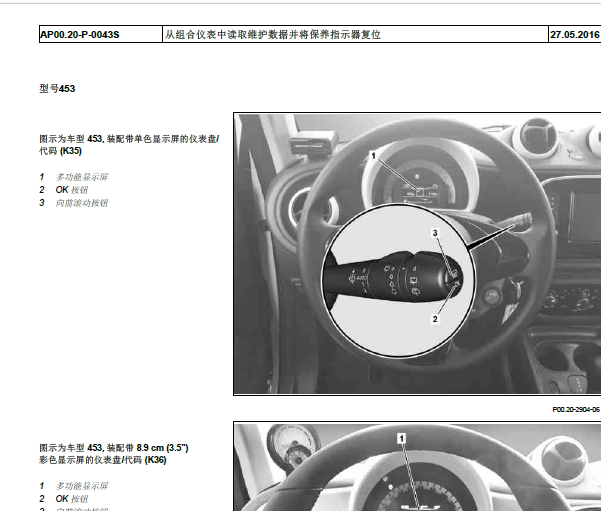Click second legend item 1 多功能显示屏
This screenshot has width=601, height=511.
click(x=74, y=486)
